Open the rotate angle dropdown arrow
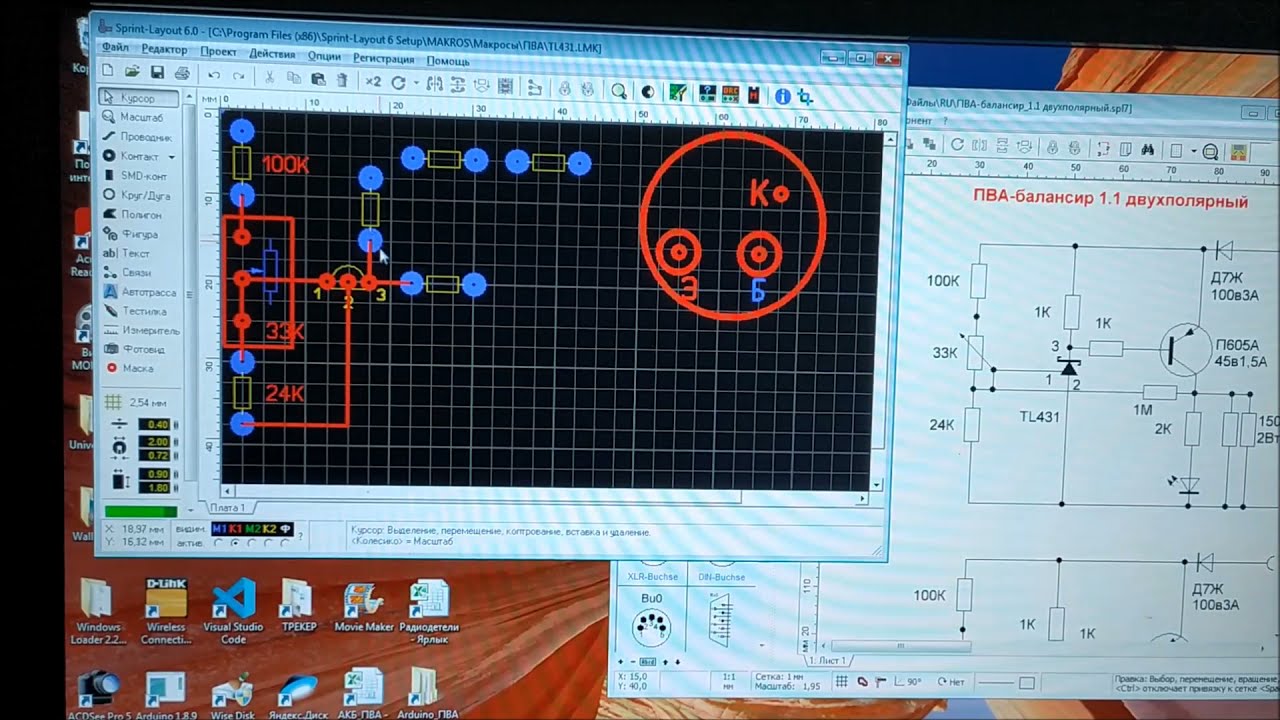The width and height of the screenshot is (1280, 720). click(415, 83)
